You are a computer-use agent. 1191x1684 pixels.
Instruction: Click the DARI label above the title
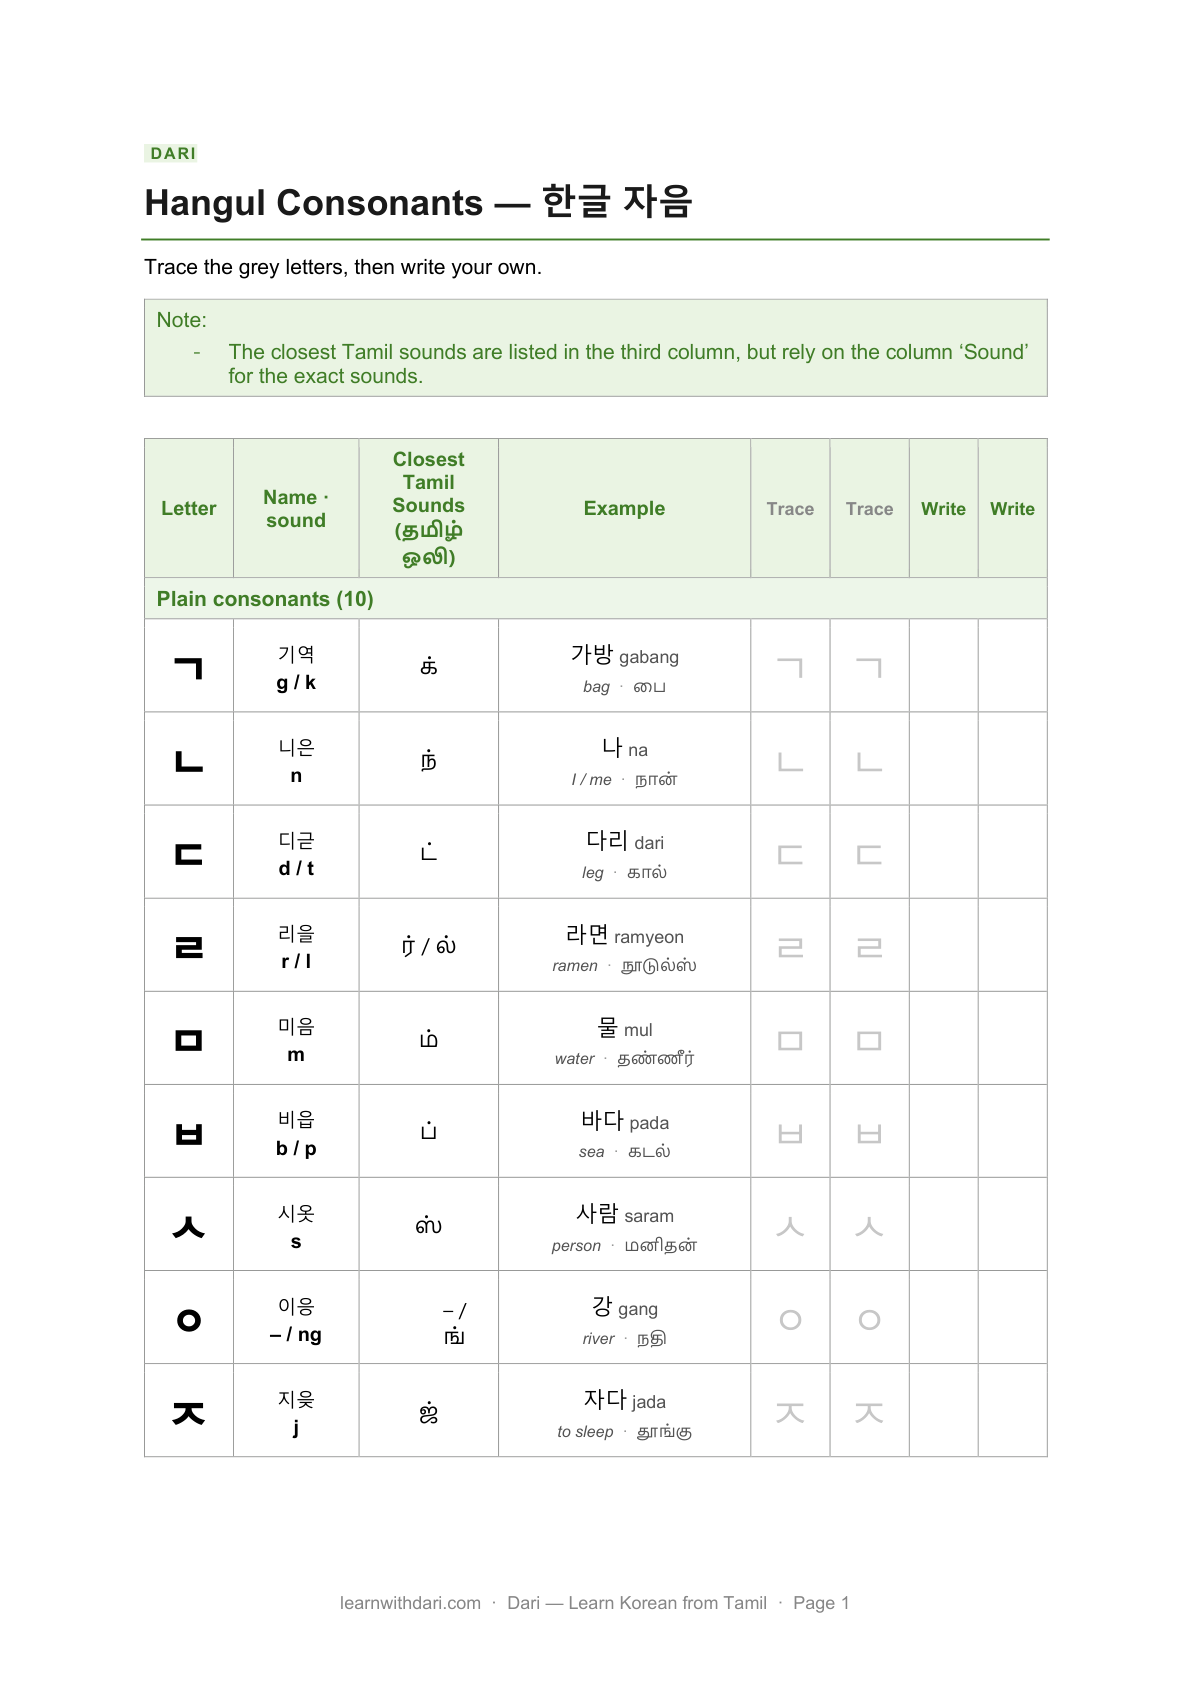173,153
